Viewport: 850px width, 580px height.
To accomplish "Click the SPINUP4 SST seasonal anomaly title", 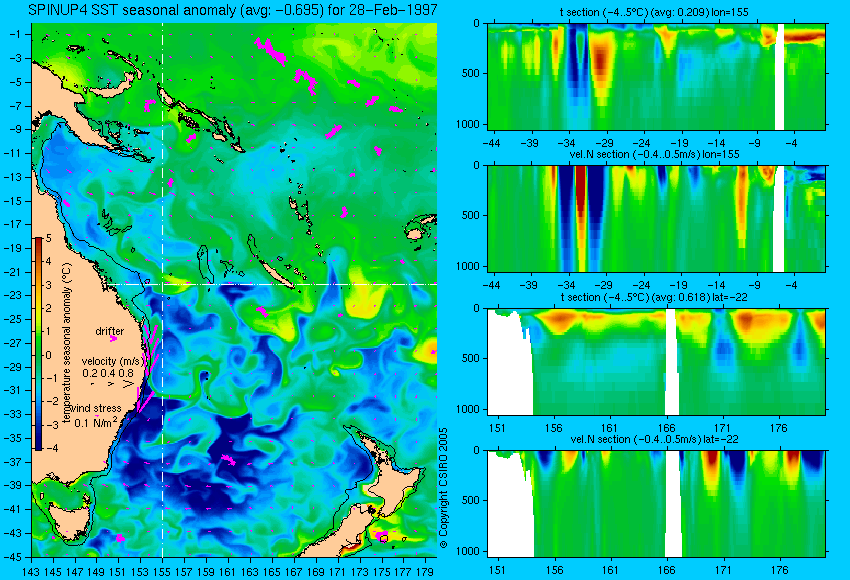I will (x=233, y=10).
